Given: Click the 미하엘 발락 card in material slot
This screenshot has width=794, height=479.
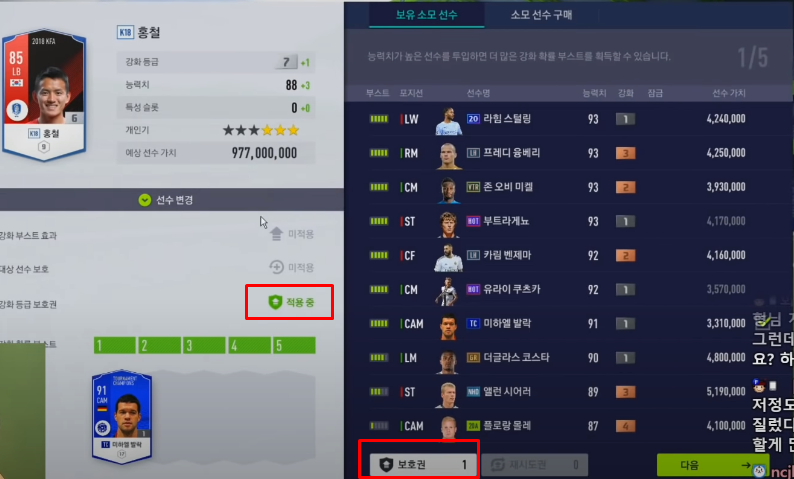Looking at the screenshot, I should click(x=122, y=416).
